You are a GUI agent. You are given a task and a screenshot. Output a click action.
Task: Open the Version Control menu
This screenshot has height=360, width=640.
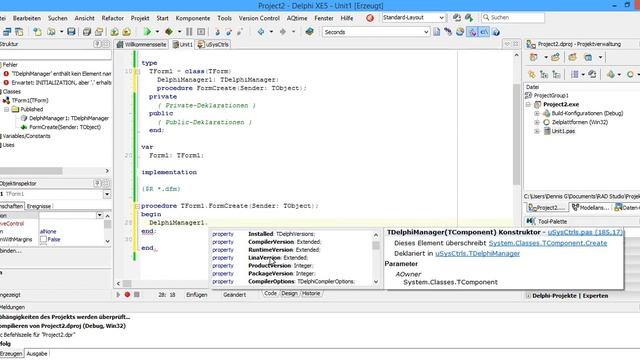[259, 18]
